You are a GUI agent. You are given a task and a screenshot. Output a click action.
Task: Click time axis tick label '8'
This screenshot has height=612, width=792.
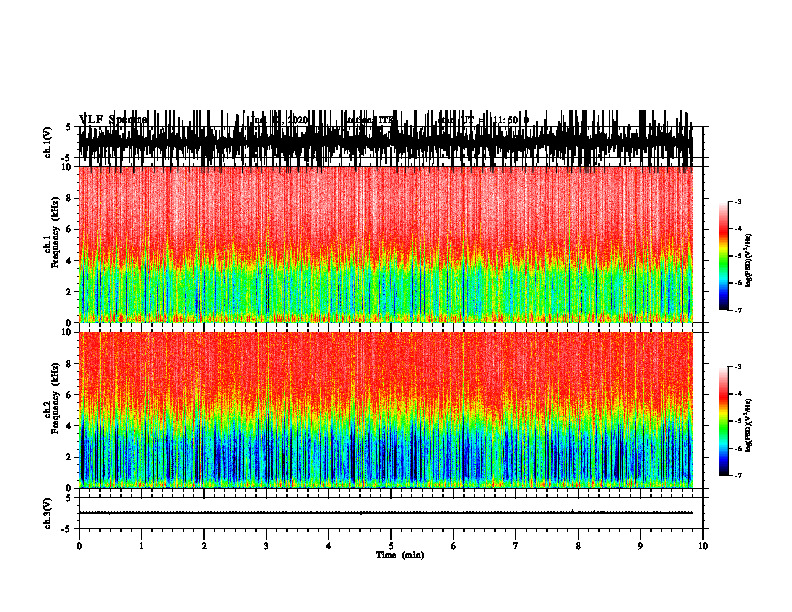point(578,546)
